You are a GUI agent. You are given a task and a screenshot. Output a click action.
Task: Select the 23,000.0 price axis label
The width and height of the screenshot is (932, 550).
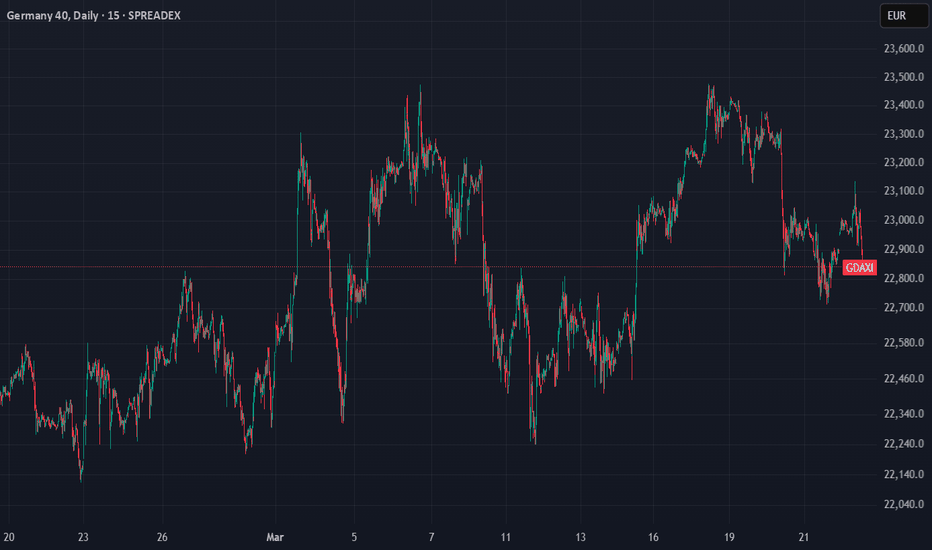point(904,220)
